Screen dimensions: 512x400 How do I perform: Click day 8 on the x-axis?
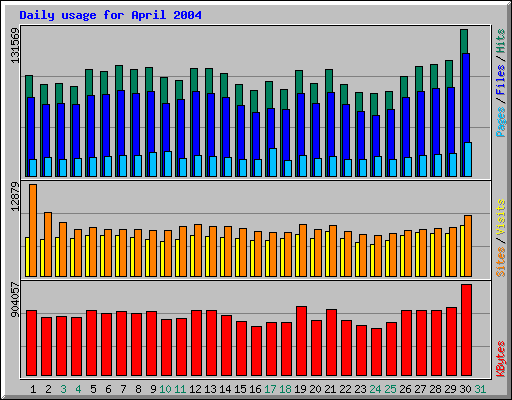(138, 389)
